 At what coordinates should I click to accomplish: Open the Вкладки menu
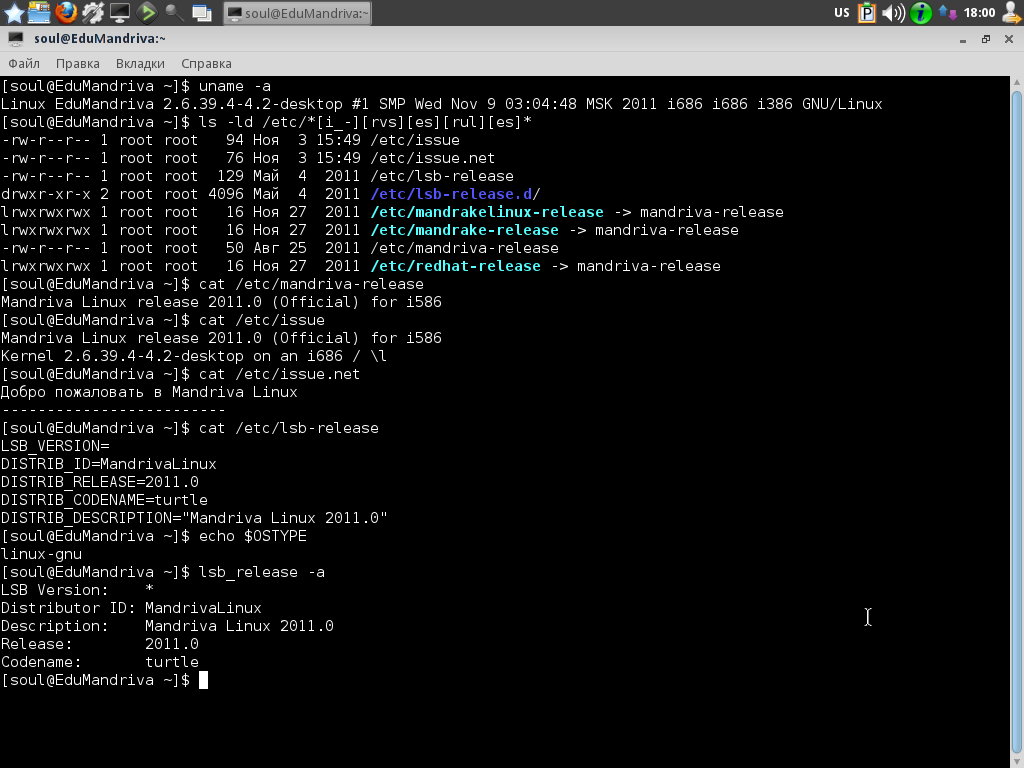pyautogui.click(x=140, y=63)
